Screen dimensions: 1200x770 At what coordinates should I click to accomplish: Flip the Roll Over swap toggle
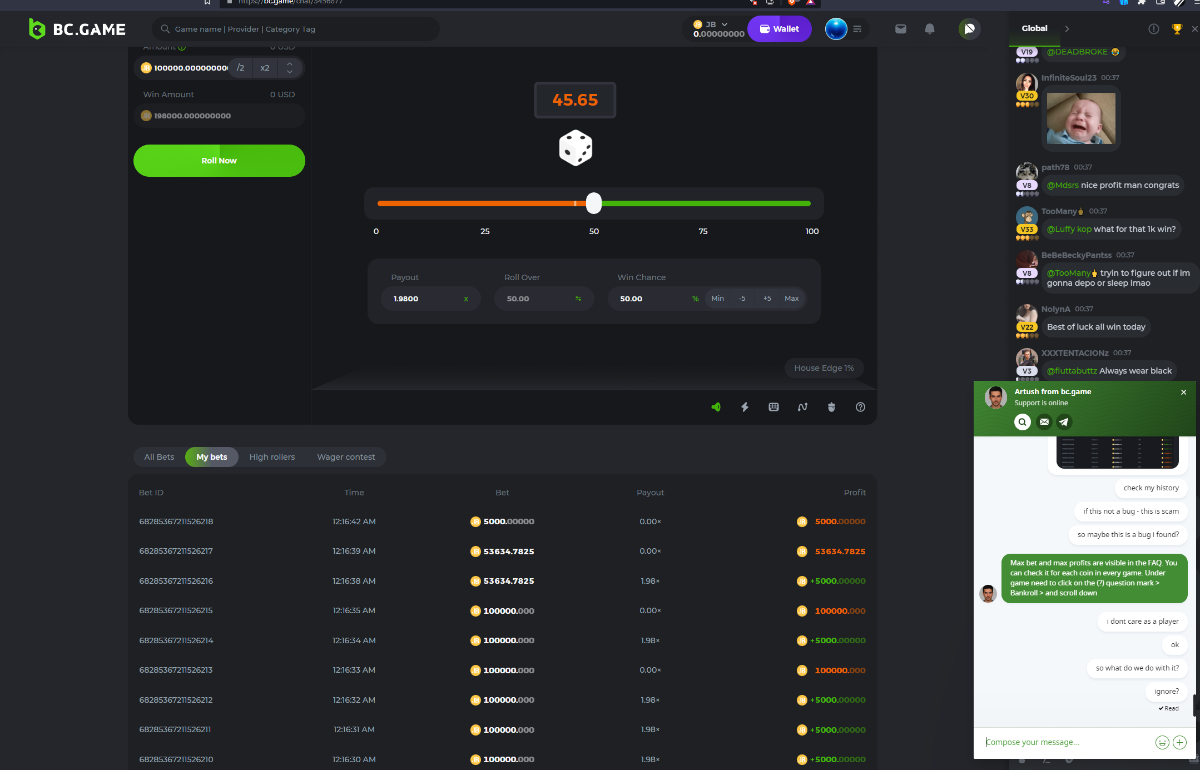pyautogui.click(x=578, y=299)
